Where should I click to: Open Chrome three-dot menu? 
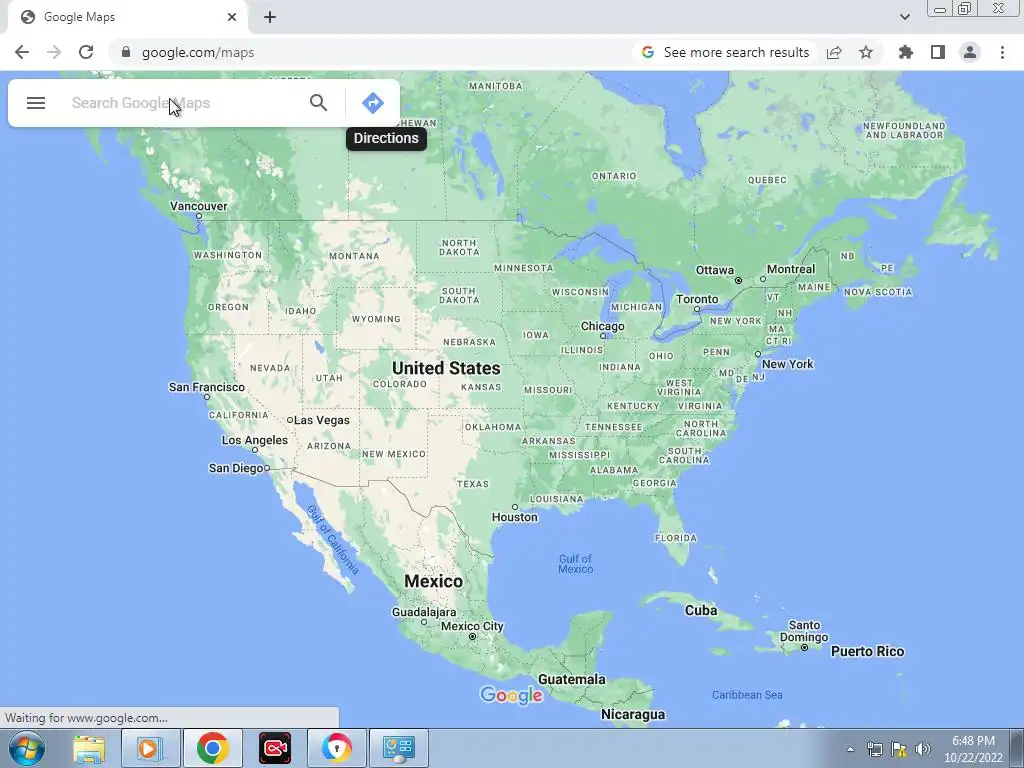(1002, 52)
